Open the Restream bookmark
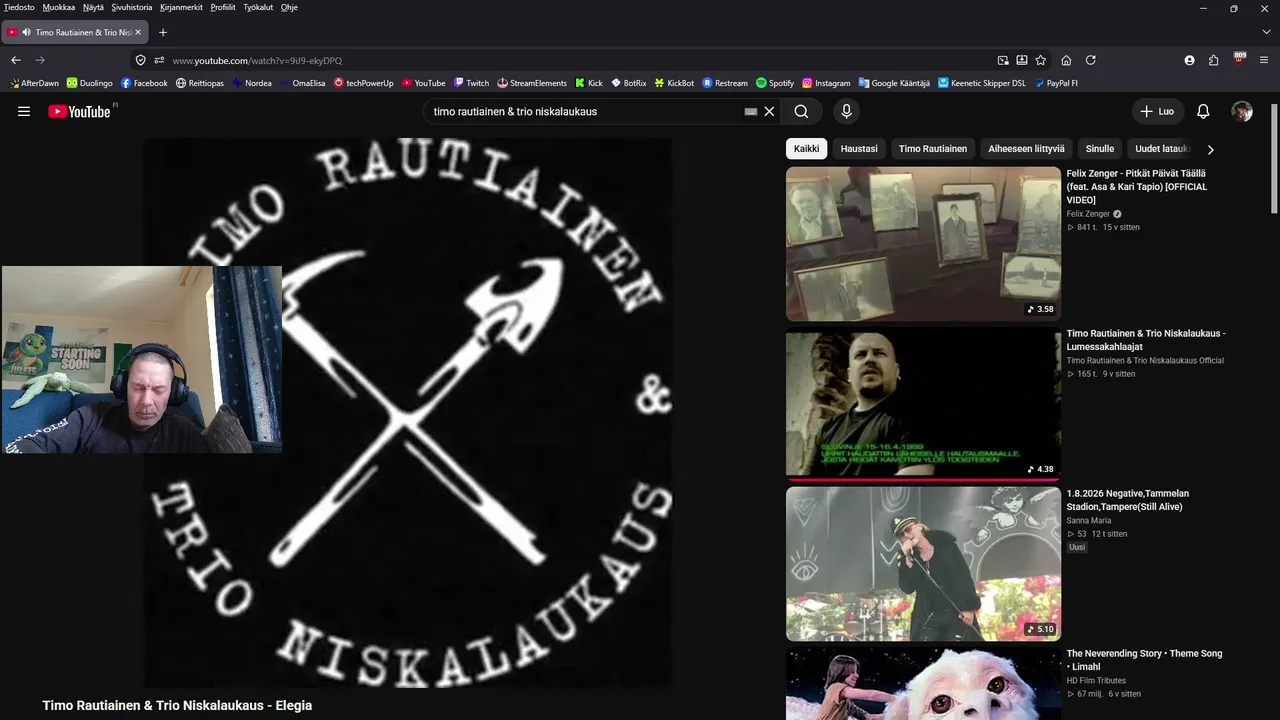This screenshot has height=720, width=1280. coord(725,83)
